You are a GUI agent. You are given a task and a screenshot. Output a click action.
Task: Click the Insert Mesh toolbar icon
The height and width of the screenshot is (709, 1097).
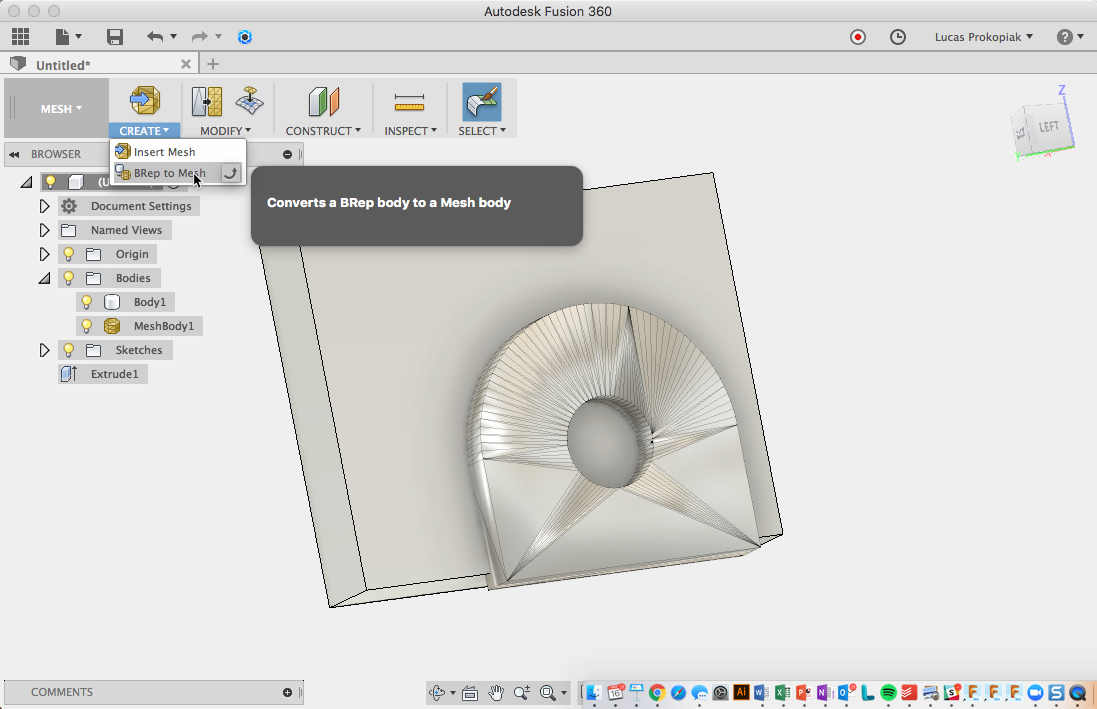coord(145,101)
